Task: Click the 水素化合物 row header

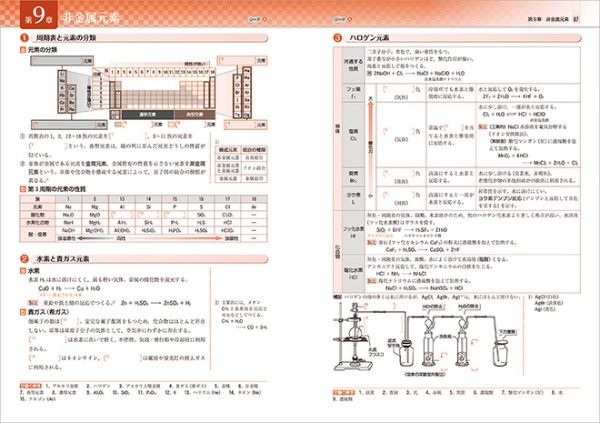Action: [38, 222]
